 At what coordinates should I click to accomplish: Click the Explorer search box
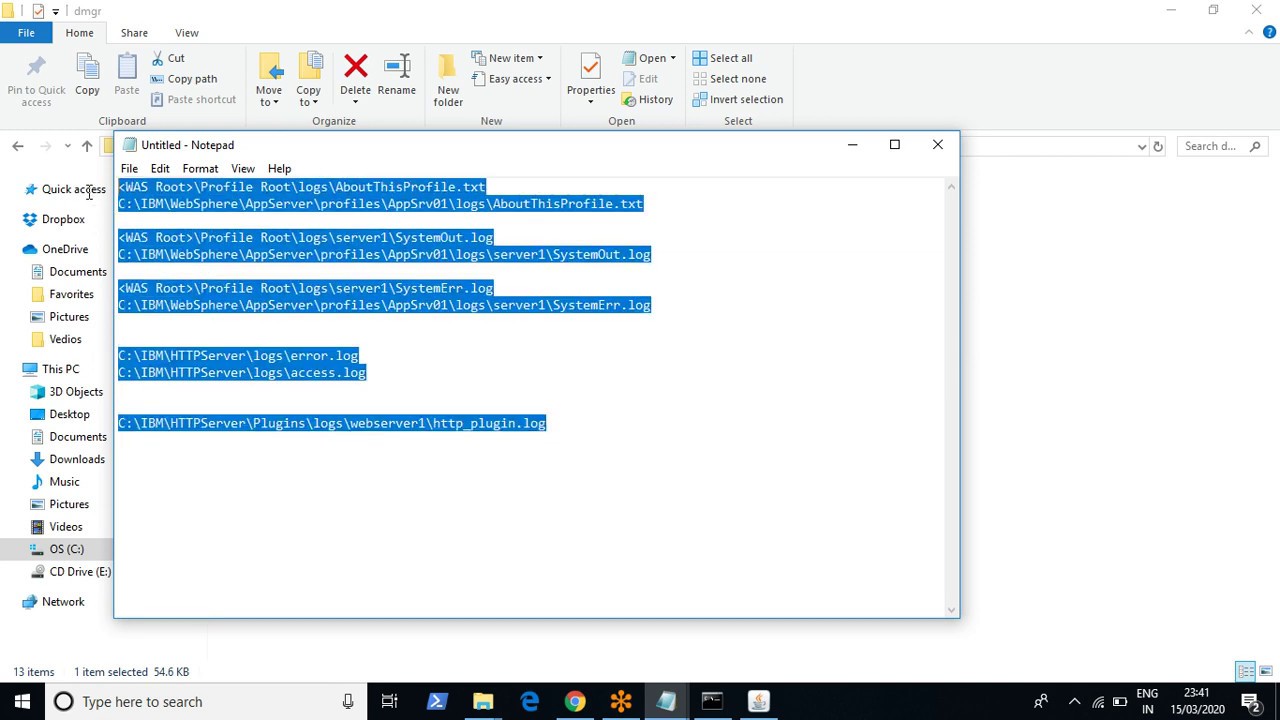[x=1222, y=146]
